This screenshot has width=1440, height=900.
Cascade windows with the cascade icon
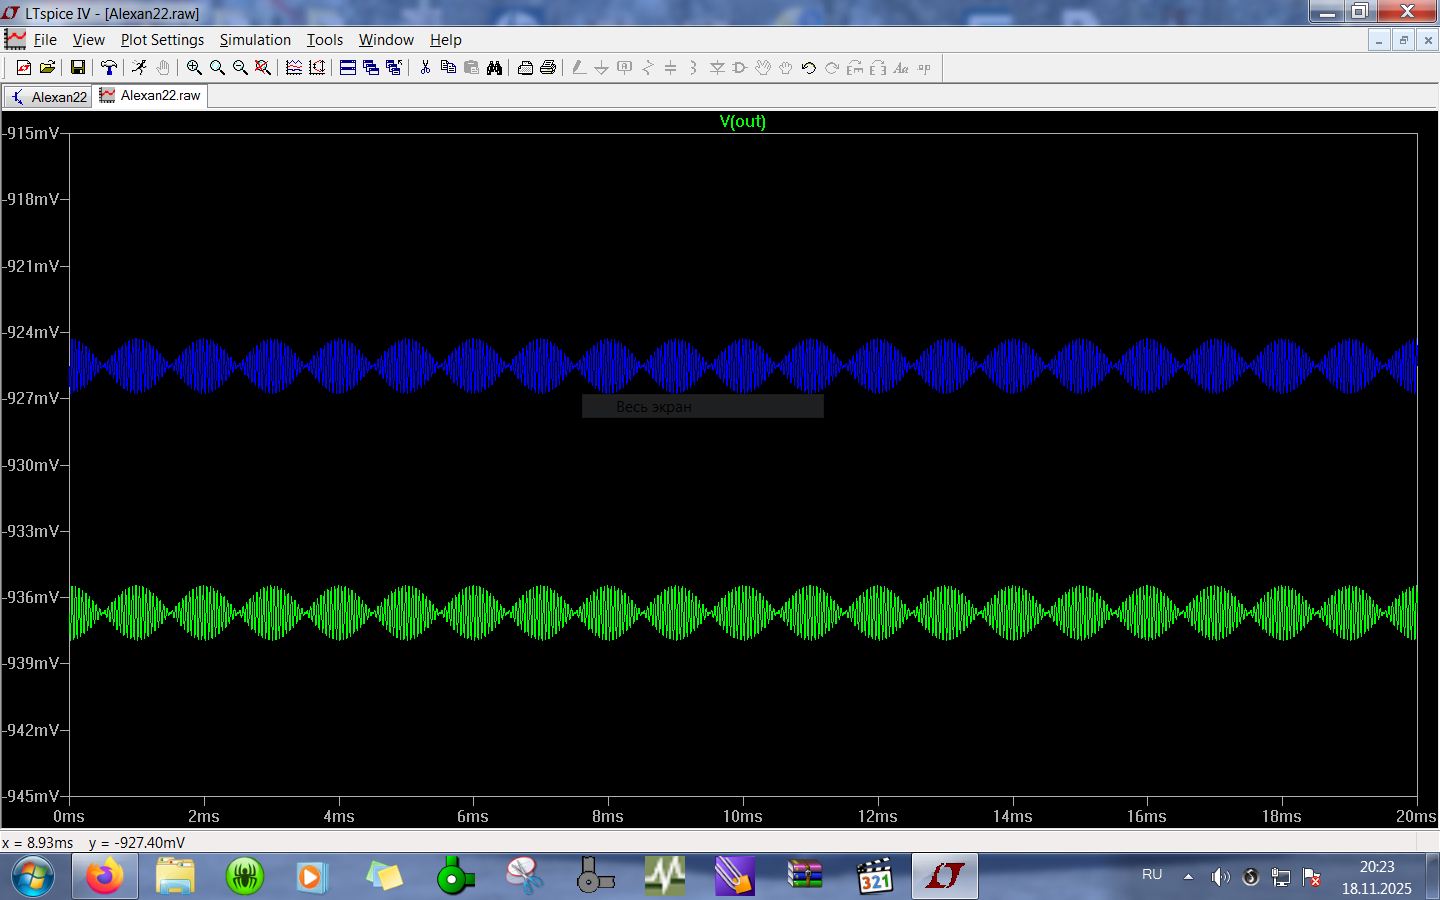(371, 68)
